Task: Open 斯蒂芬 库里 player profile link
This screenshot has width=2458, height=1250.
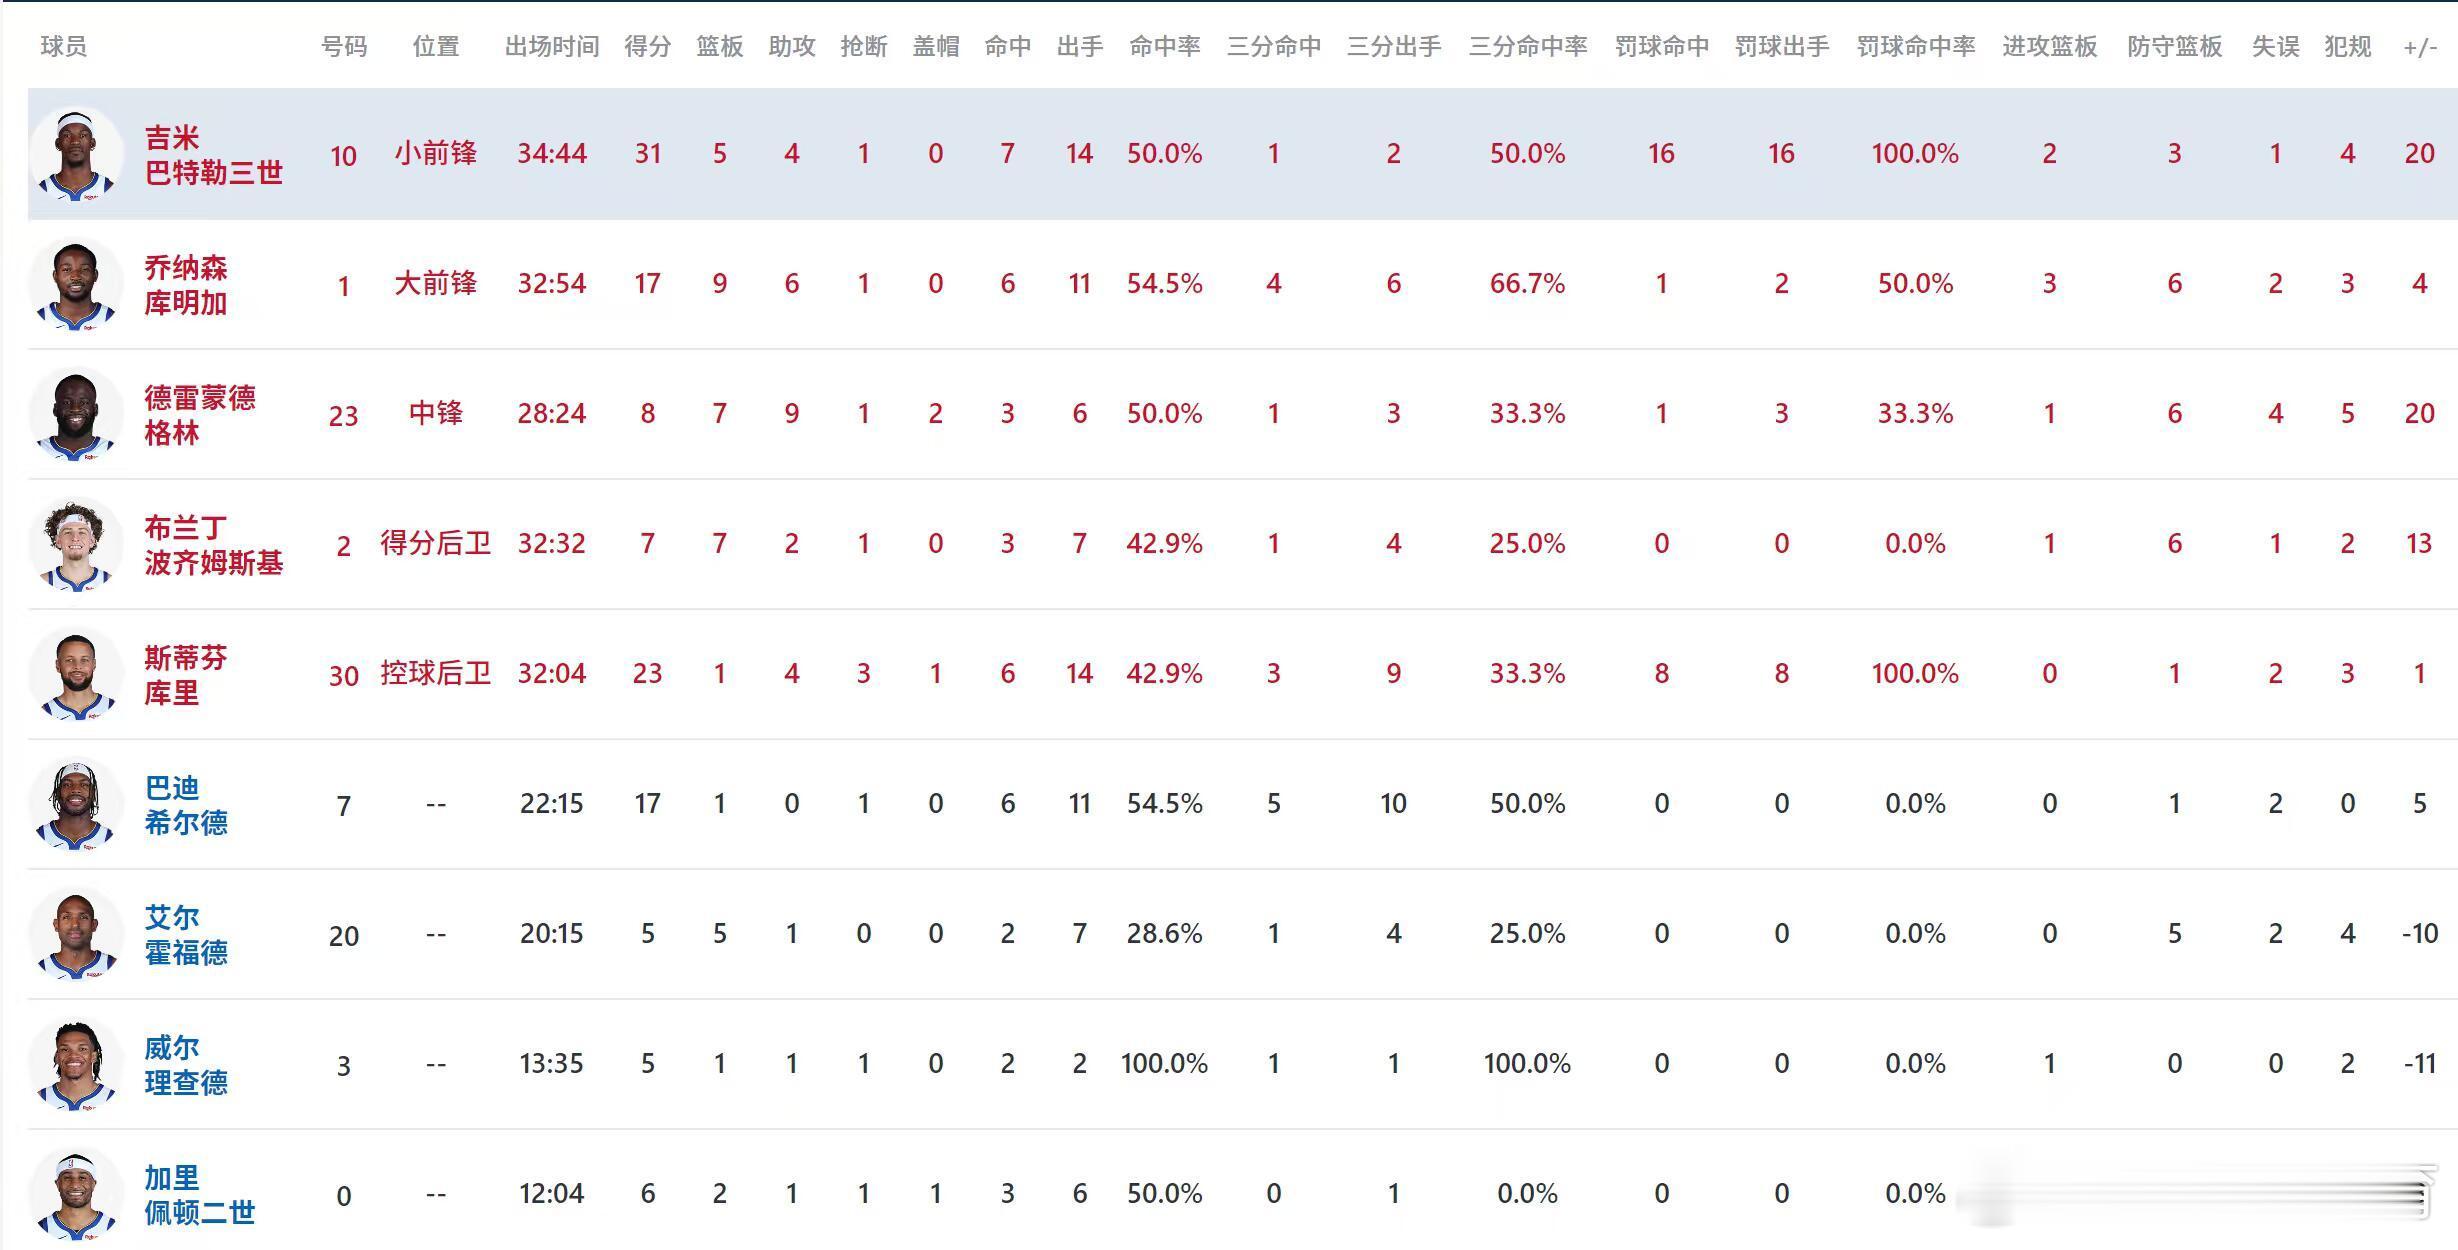Action: coord(186,675)
